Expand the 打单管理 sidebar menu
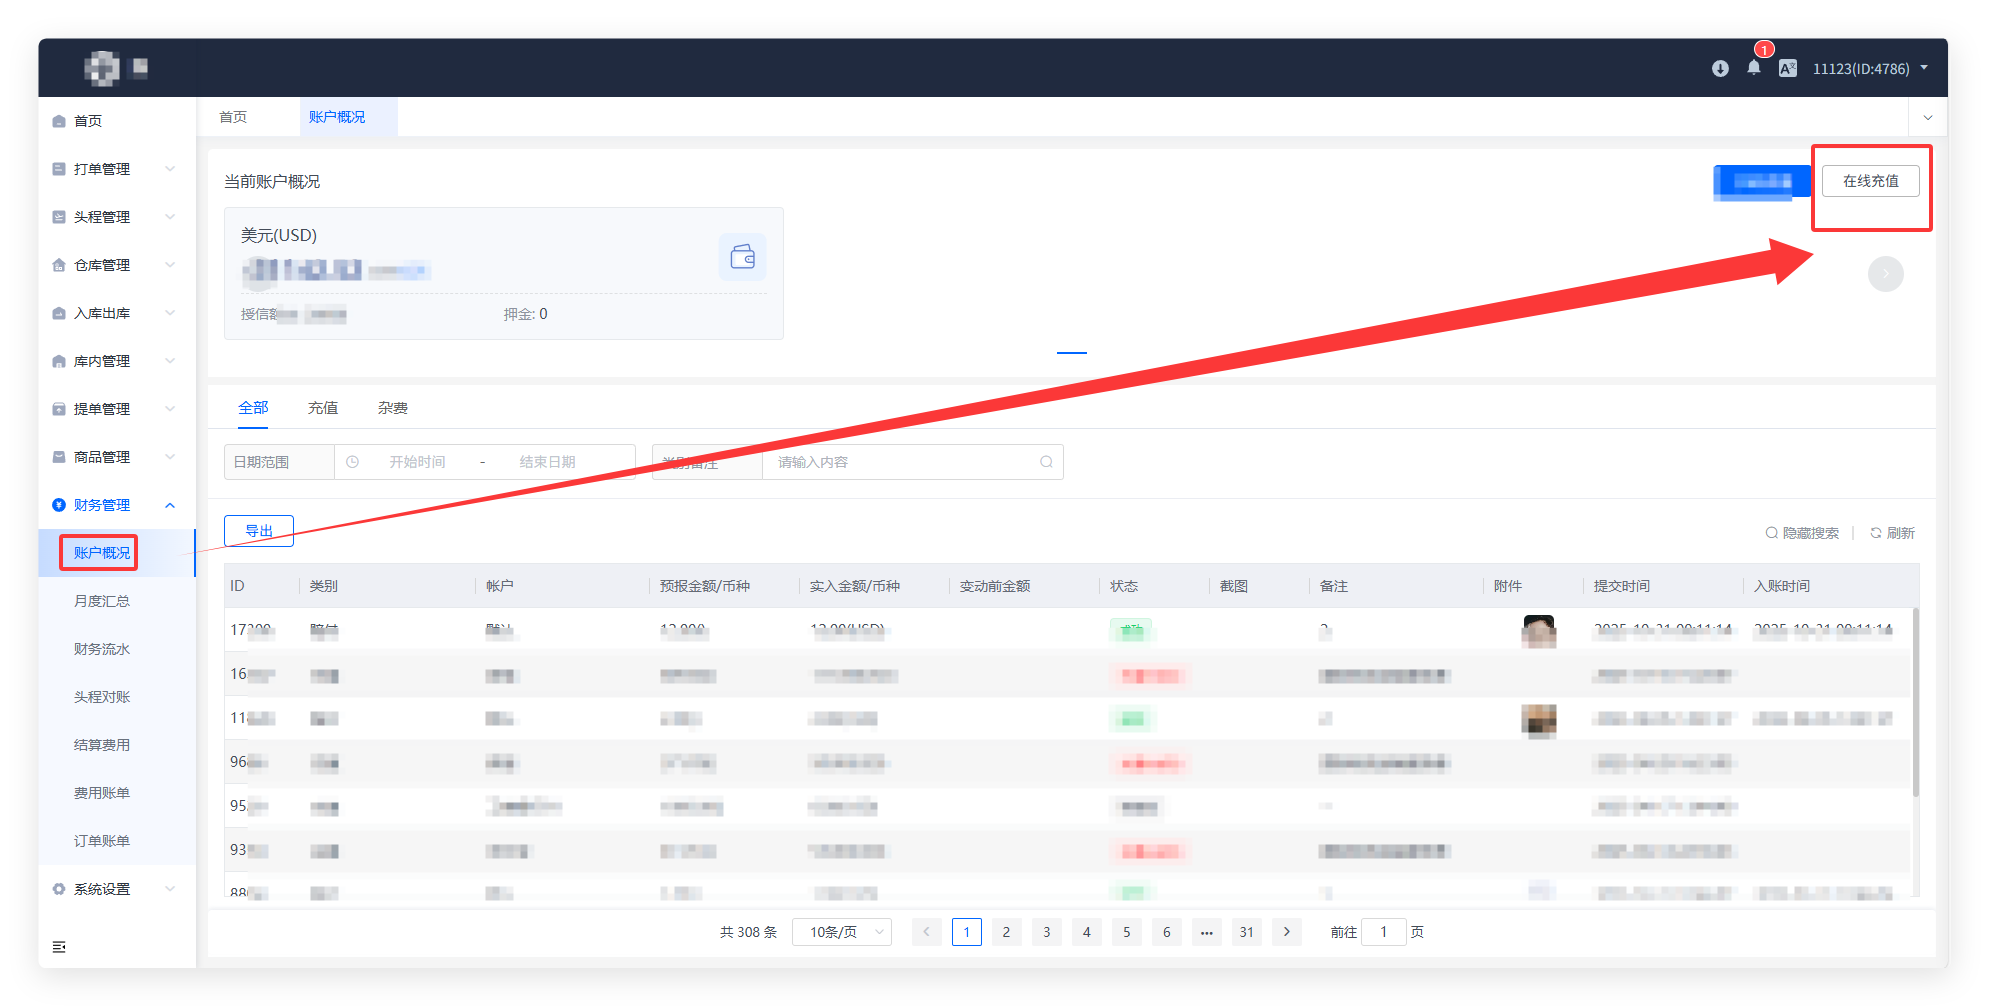Image resolution: width=1989 pixels, height=1006 pixels. click(x=114, y=169)
